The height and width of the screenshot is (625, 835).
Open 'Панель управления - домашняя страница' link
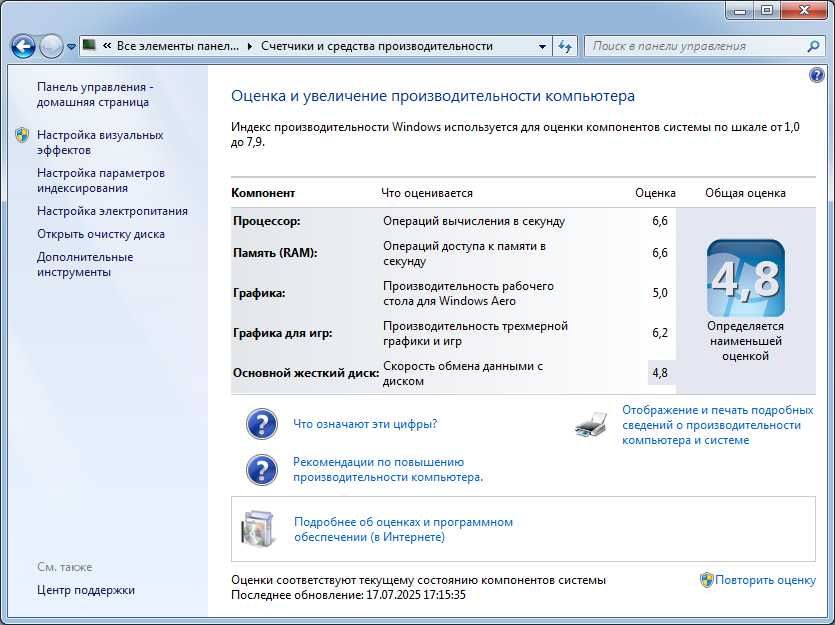[95, 94]
